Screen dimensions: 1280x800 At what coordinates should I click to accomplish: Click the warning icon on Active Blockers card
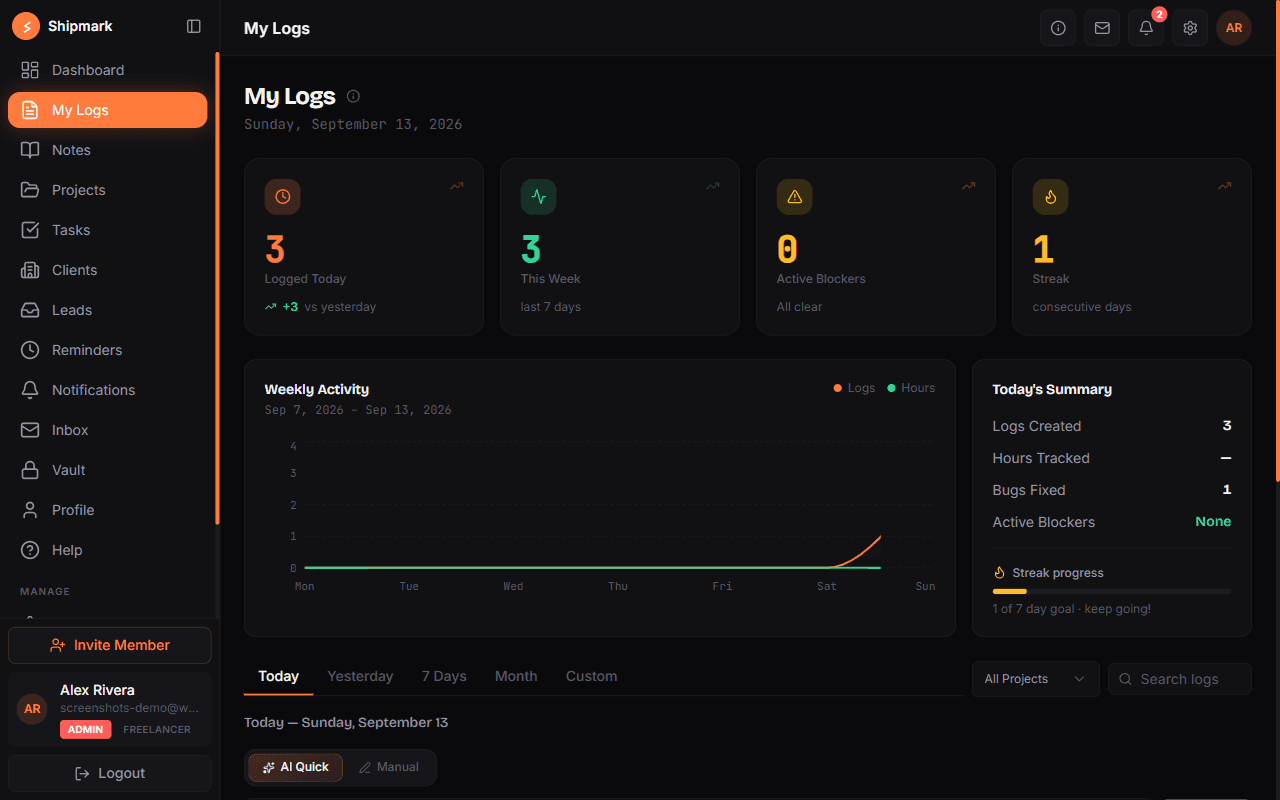795,197
